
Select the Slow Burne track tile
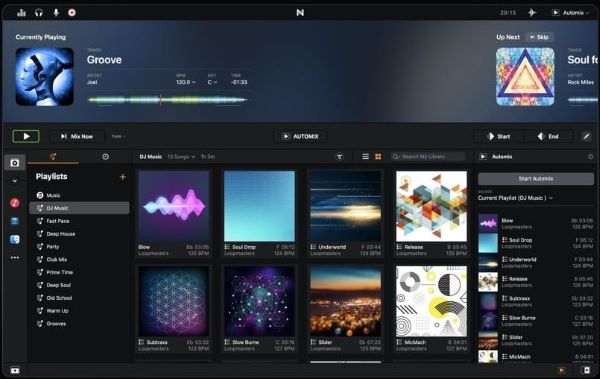(x=259, y=309)
